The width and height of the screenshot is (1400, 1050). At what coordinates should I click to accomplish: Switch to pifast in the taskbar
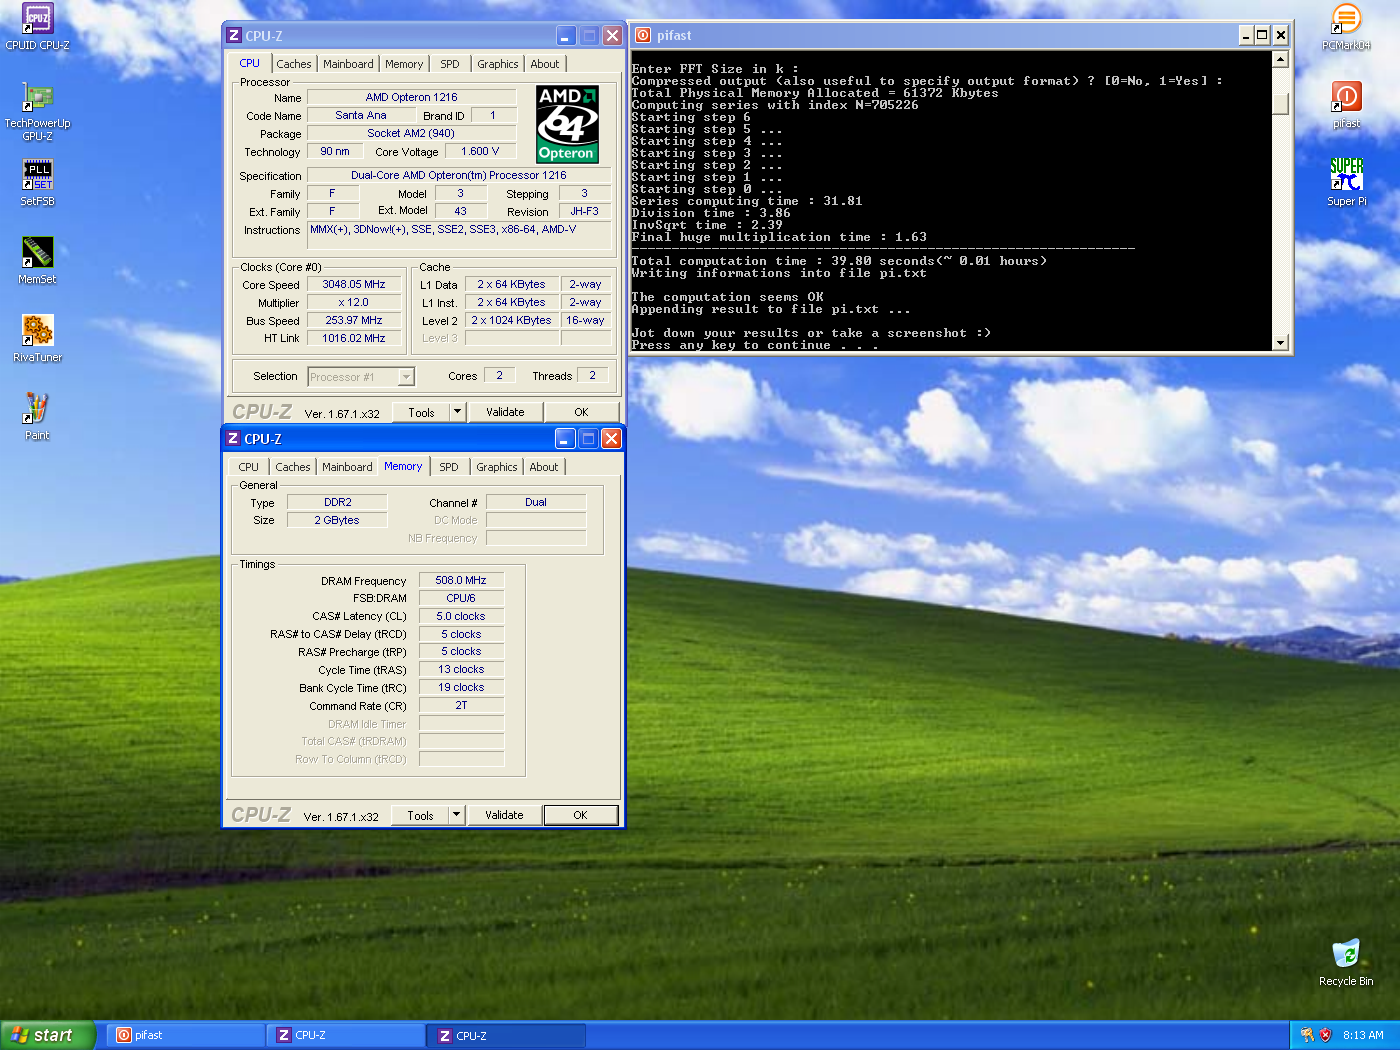click(x=185, y=1035)
